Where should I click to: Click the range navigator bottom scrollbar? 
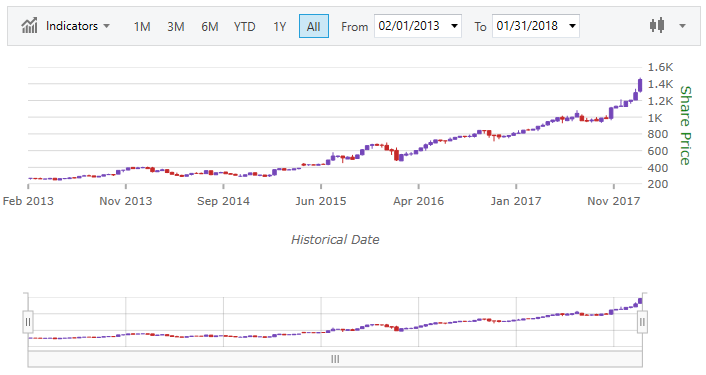tap(335, 359)
